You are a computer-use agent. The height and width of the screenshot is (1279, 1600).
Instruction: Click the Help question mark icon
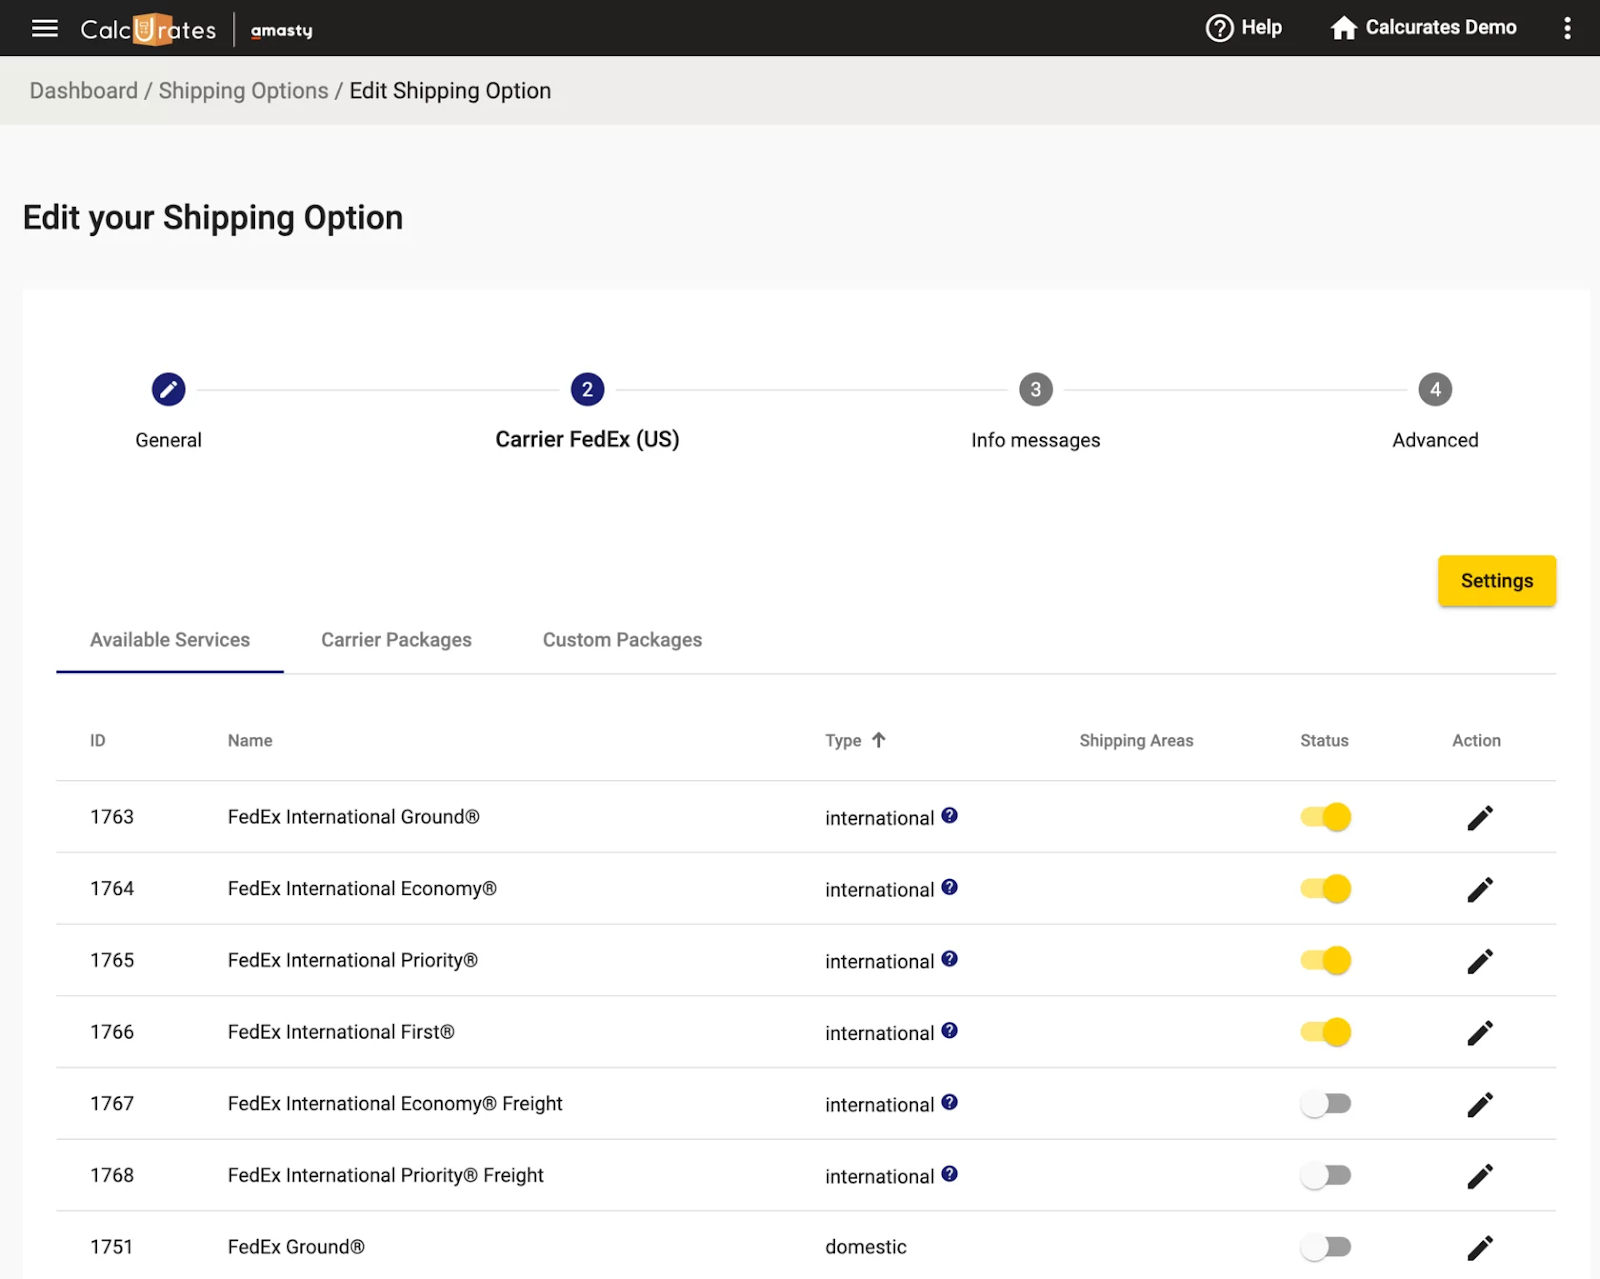click(1219, 28)
